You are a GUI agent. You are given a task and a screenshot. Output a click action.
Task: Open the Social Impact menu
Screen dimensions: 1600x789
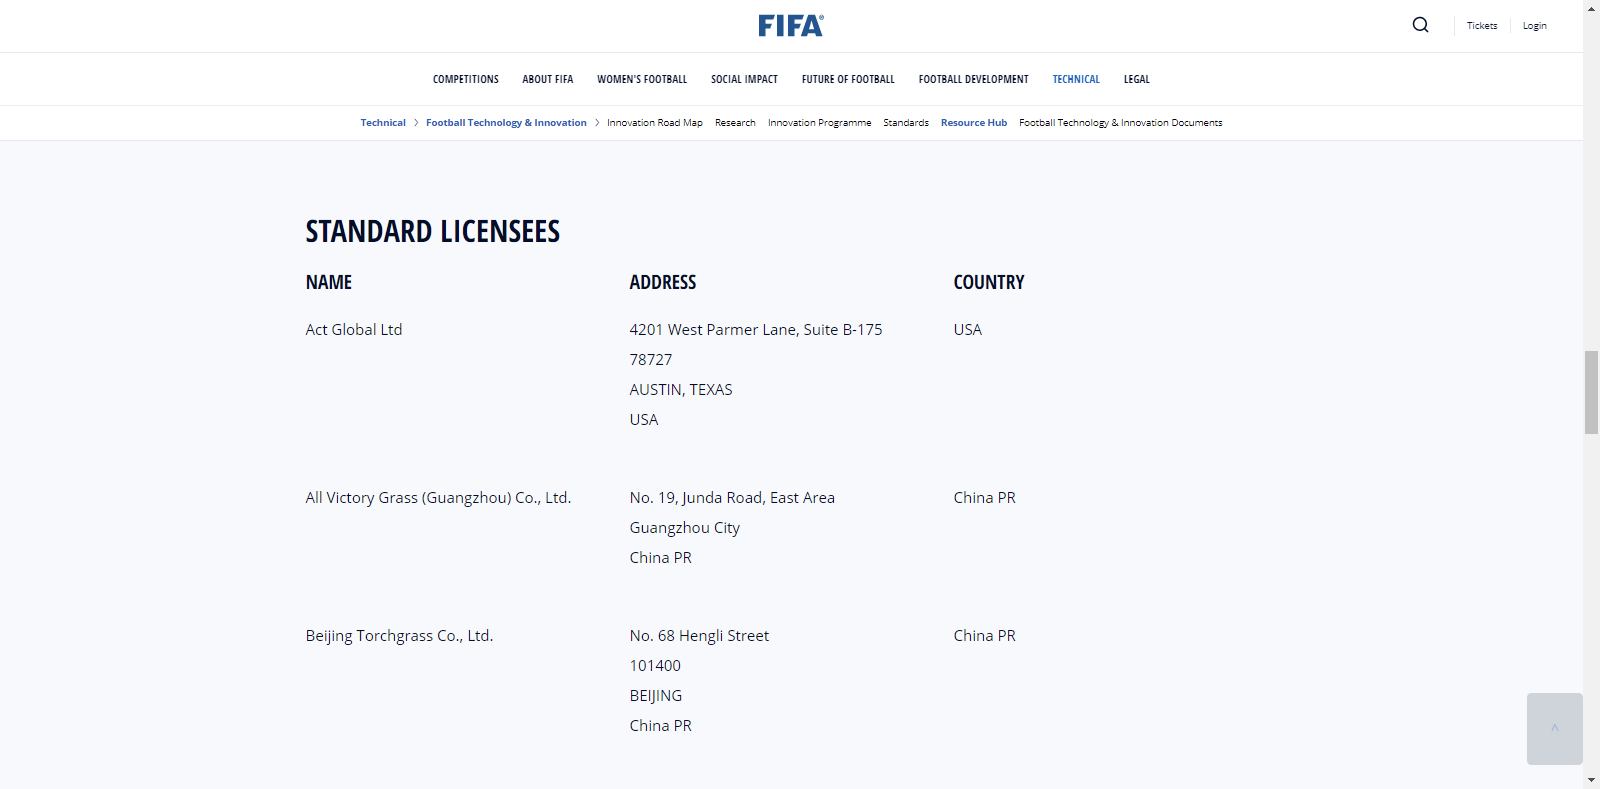744,79
